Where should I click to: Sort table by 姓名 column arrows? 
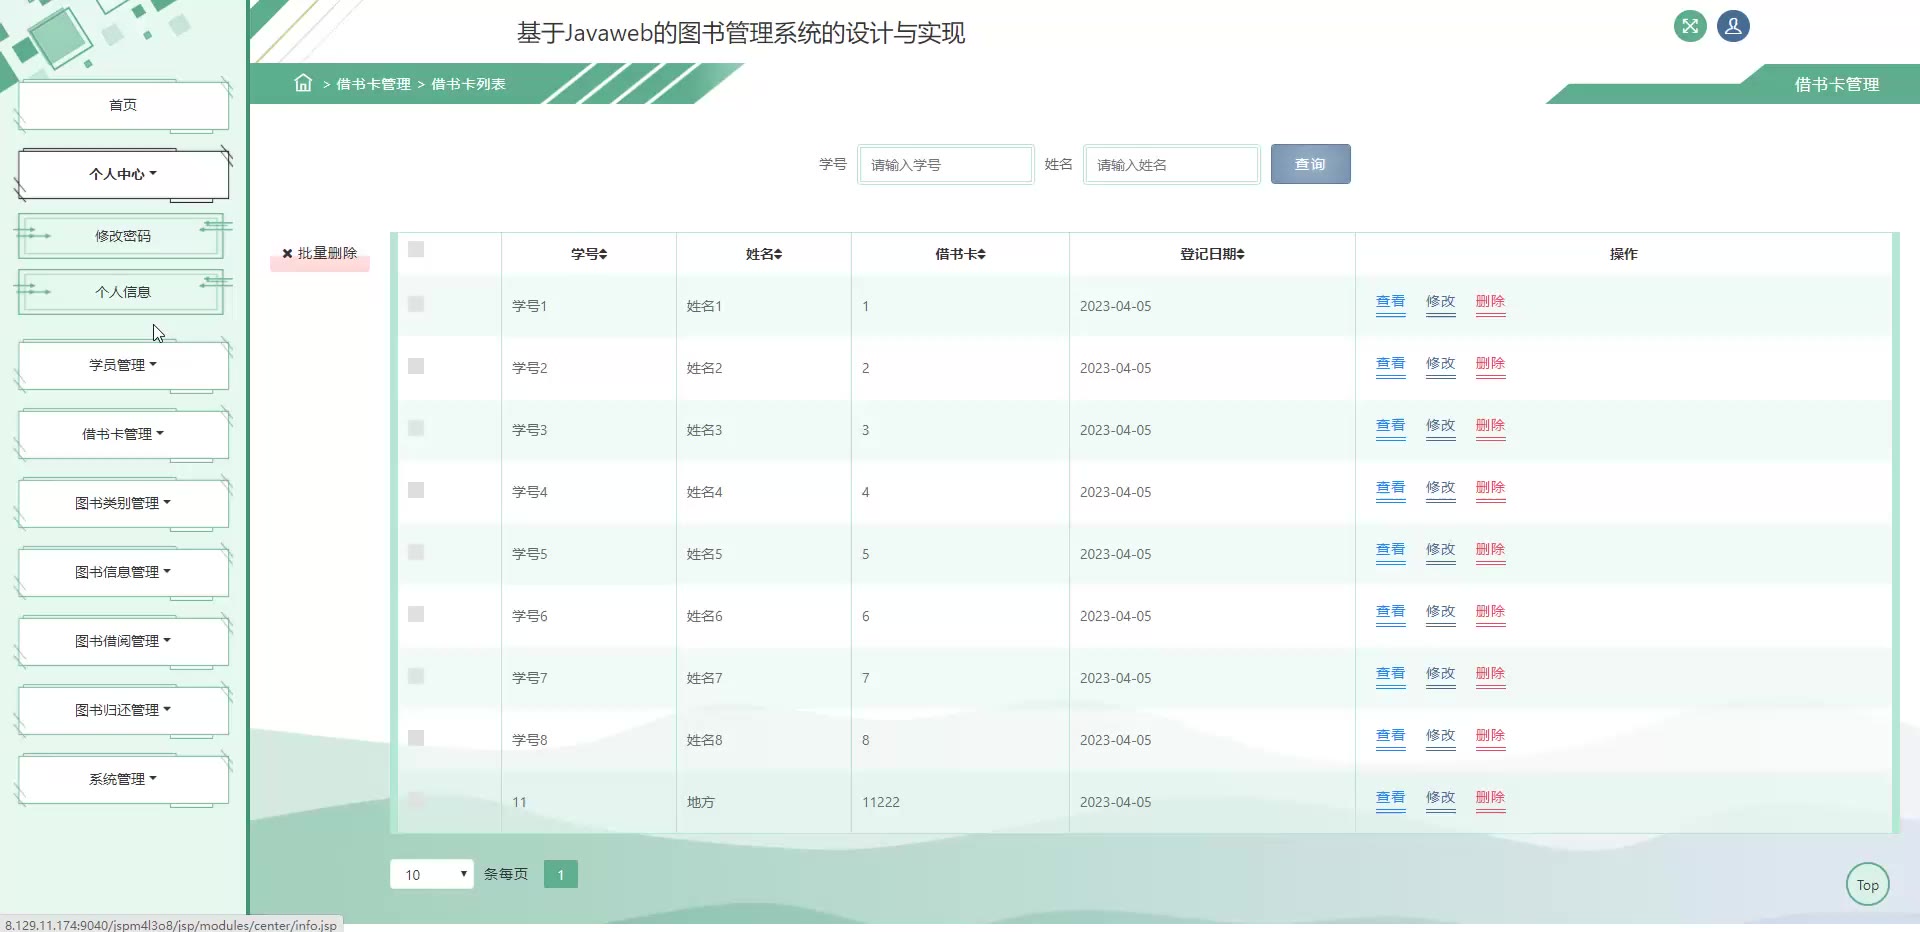778,254
